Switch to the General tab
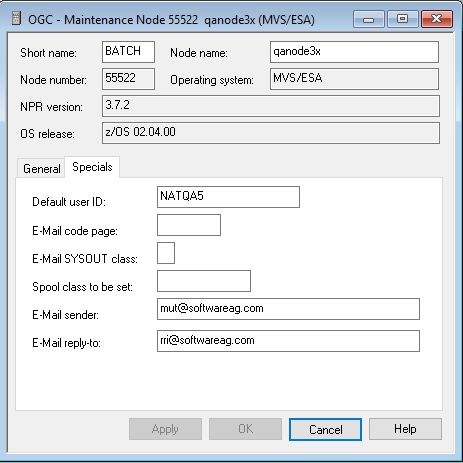Viewport: 463px width, 463px height. point(41,168)
